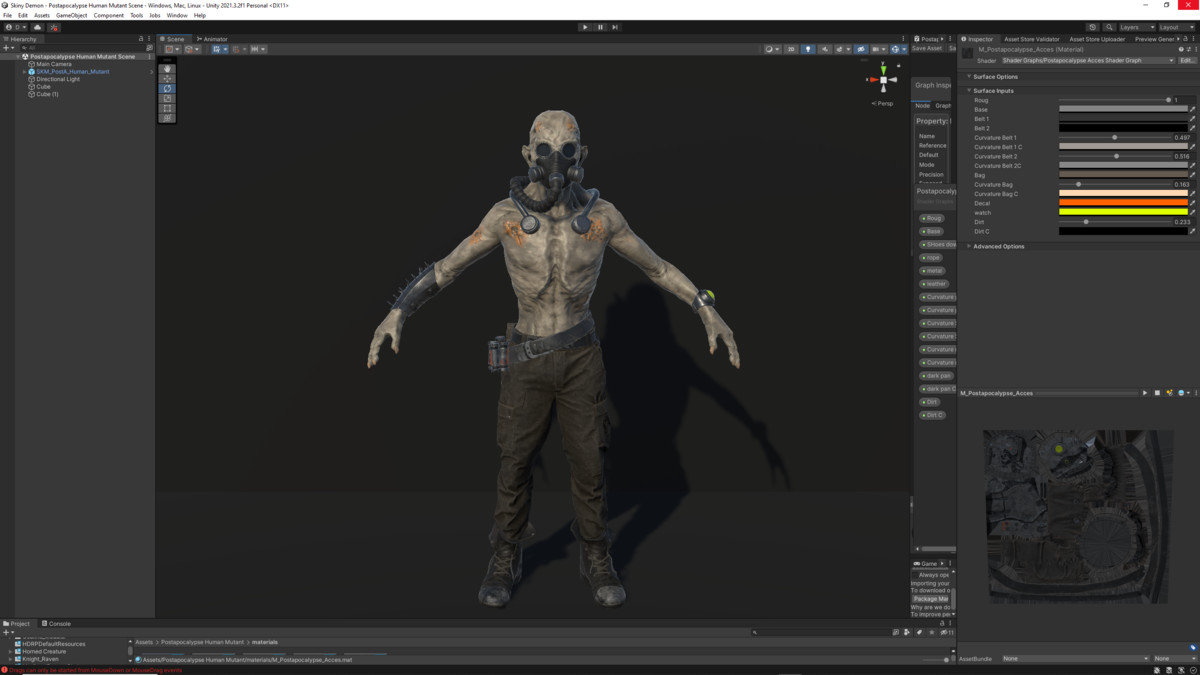Open the Shader selection dropdown
This screenshot has width=1200, height=675.
click(1087, 60)
